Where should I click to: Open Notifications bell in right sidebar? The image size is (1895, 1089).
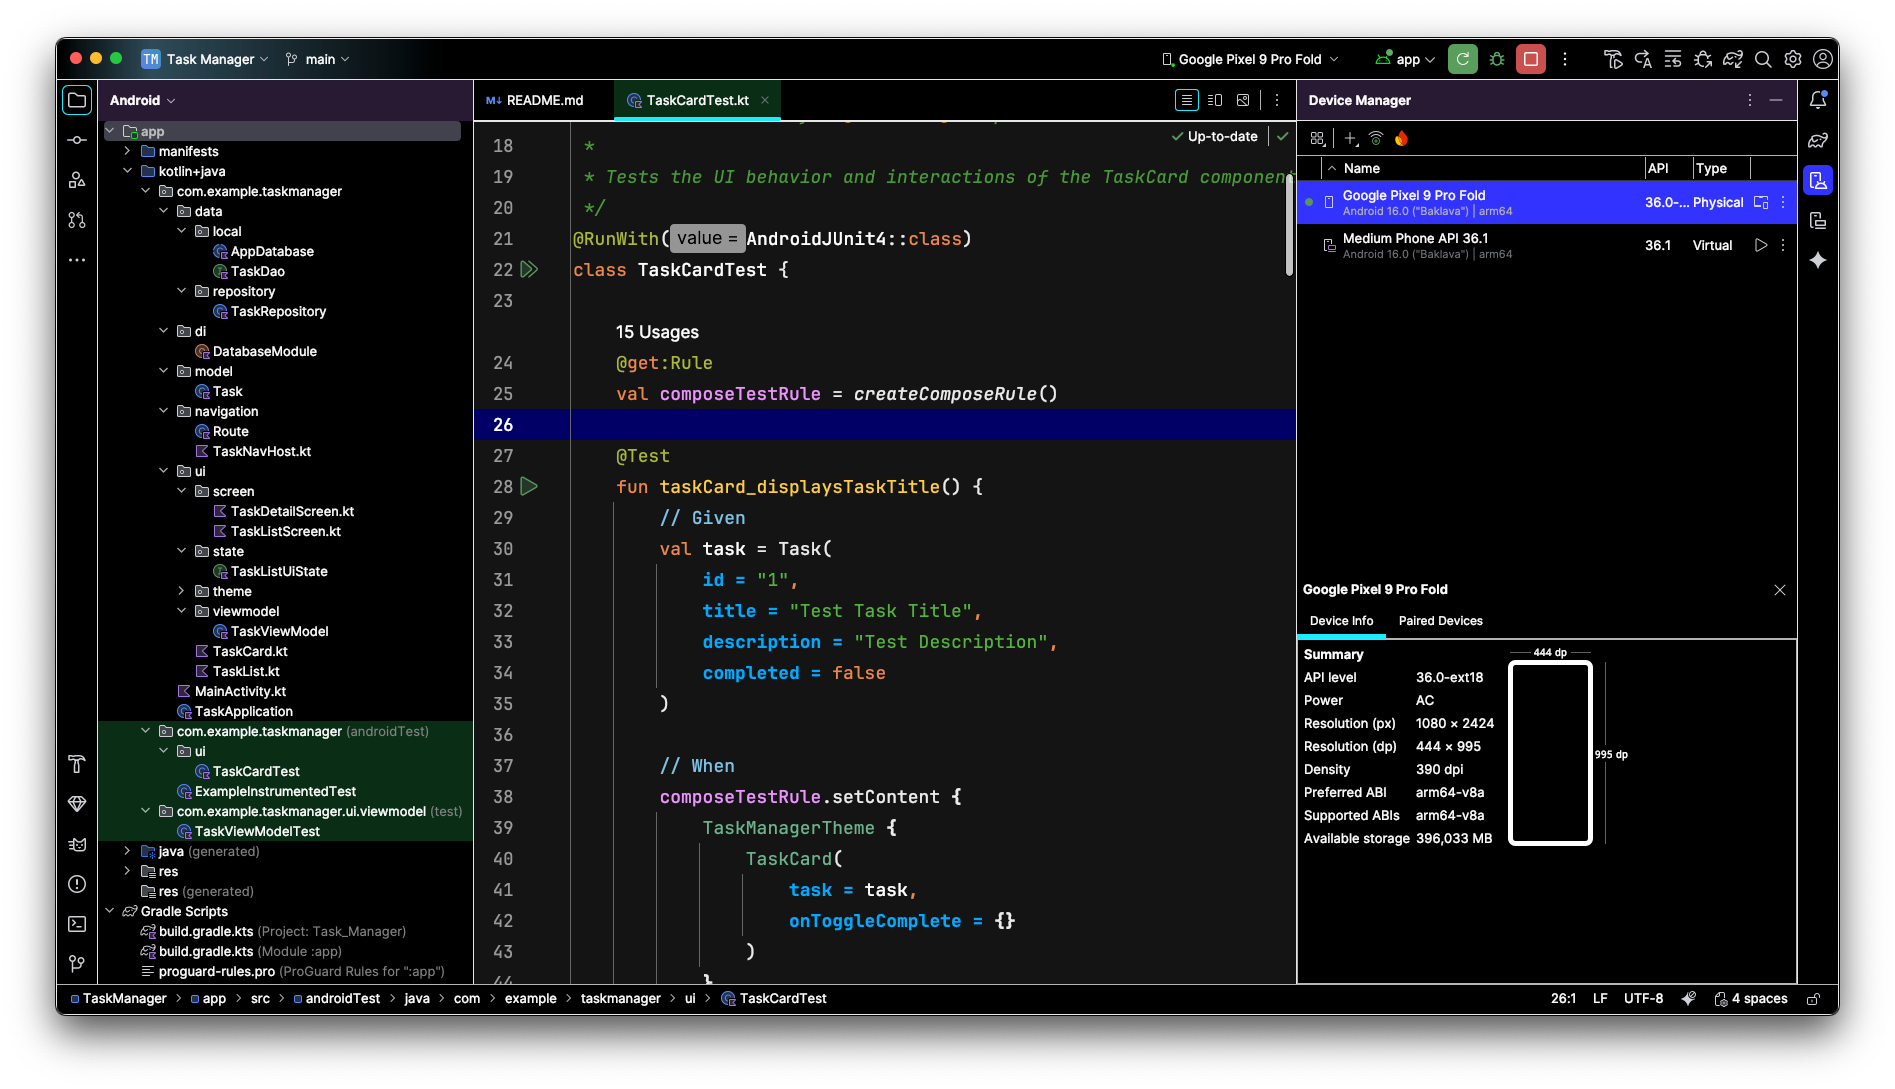point(1818,100)
